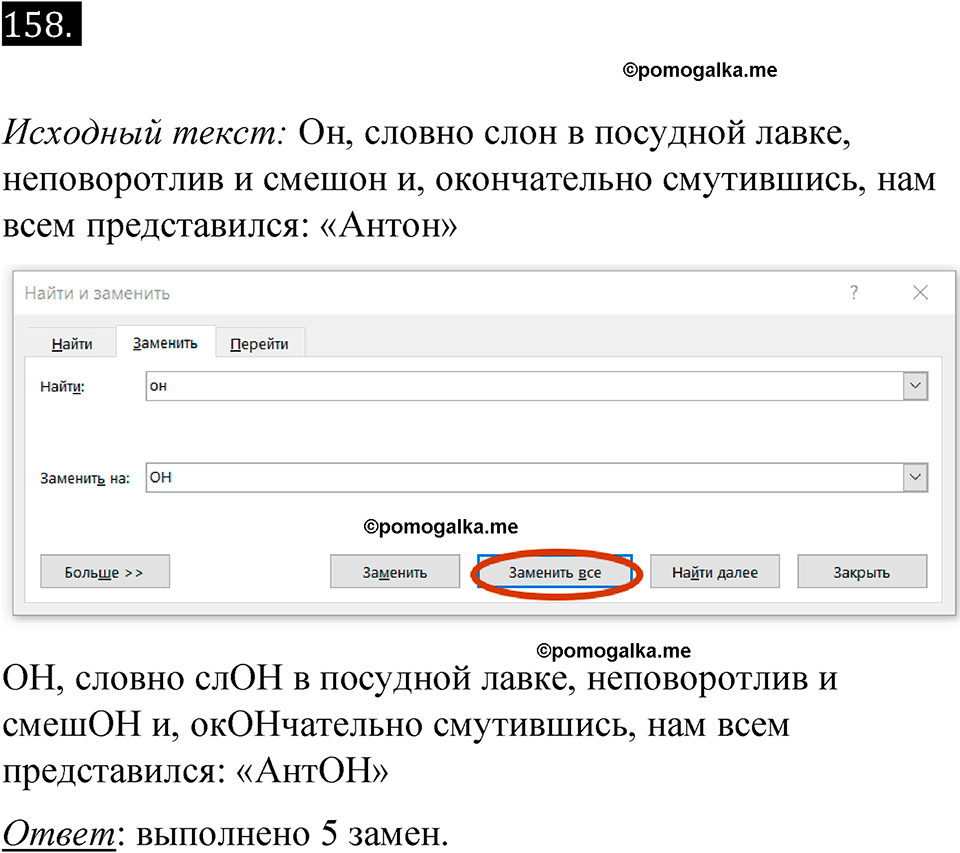Expand the Найти field dropdown arrow
960x853 pixels.
click(915, 386)
